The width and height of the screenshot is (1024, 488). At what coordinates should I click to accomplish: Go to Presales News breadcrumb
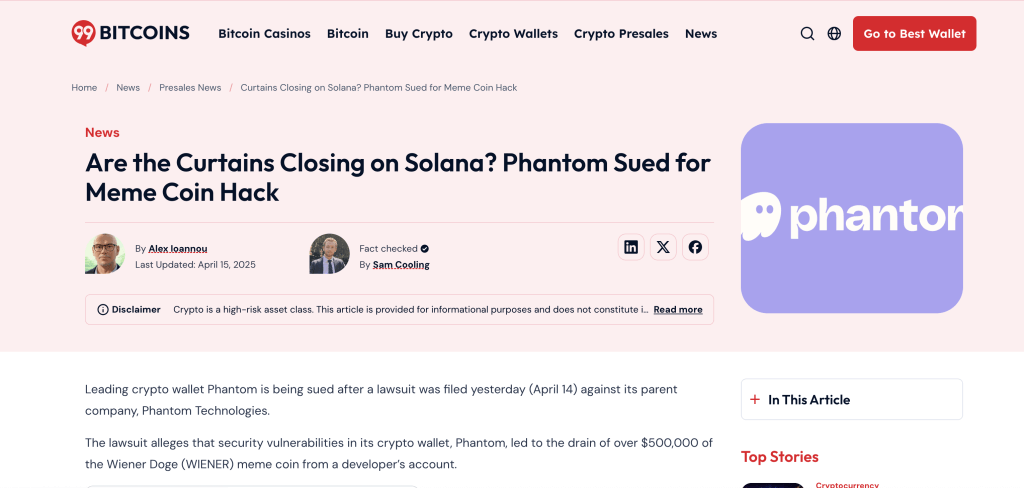pos(190,88)
